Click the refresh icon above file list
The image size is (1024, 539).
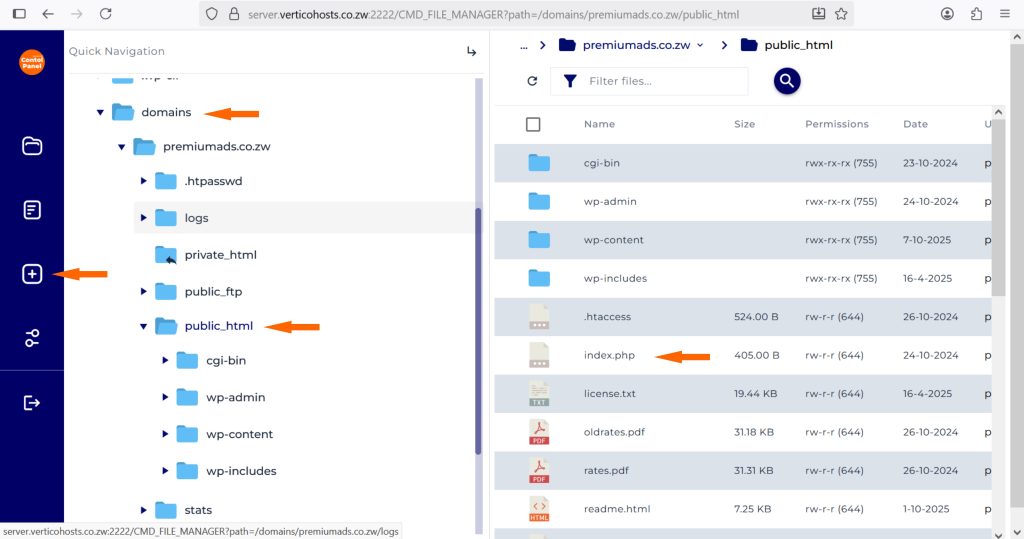point(532,81)
